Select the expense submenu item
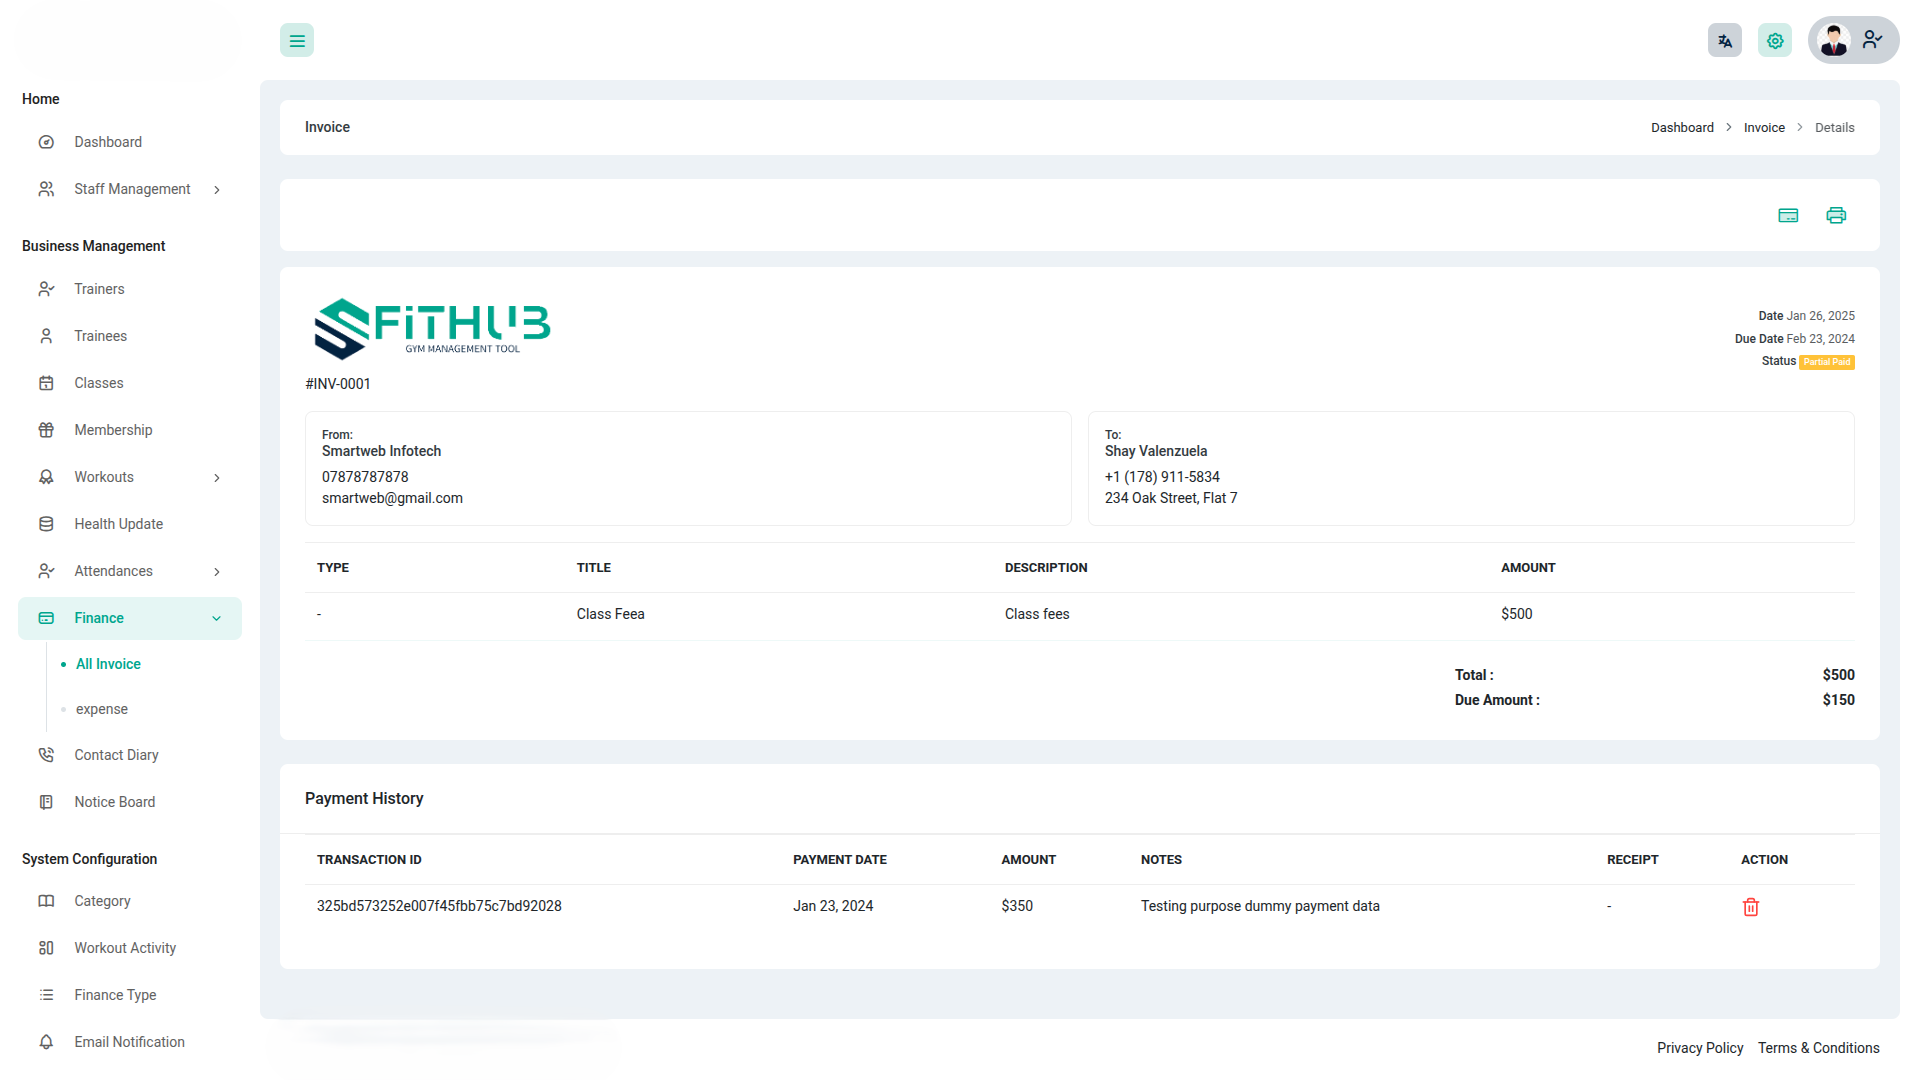1920x1080 pixels. coord(102,709)
